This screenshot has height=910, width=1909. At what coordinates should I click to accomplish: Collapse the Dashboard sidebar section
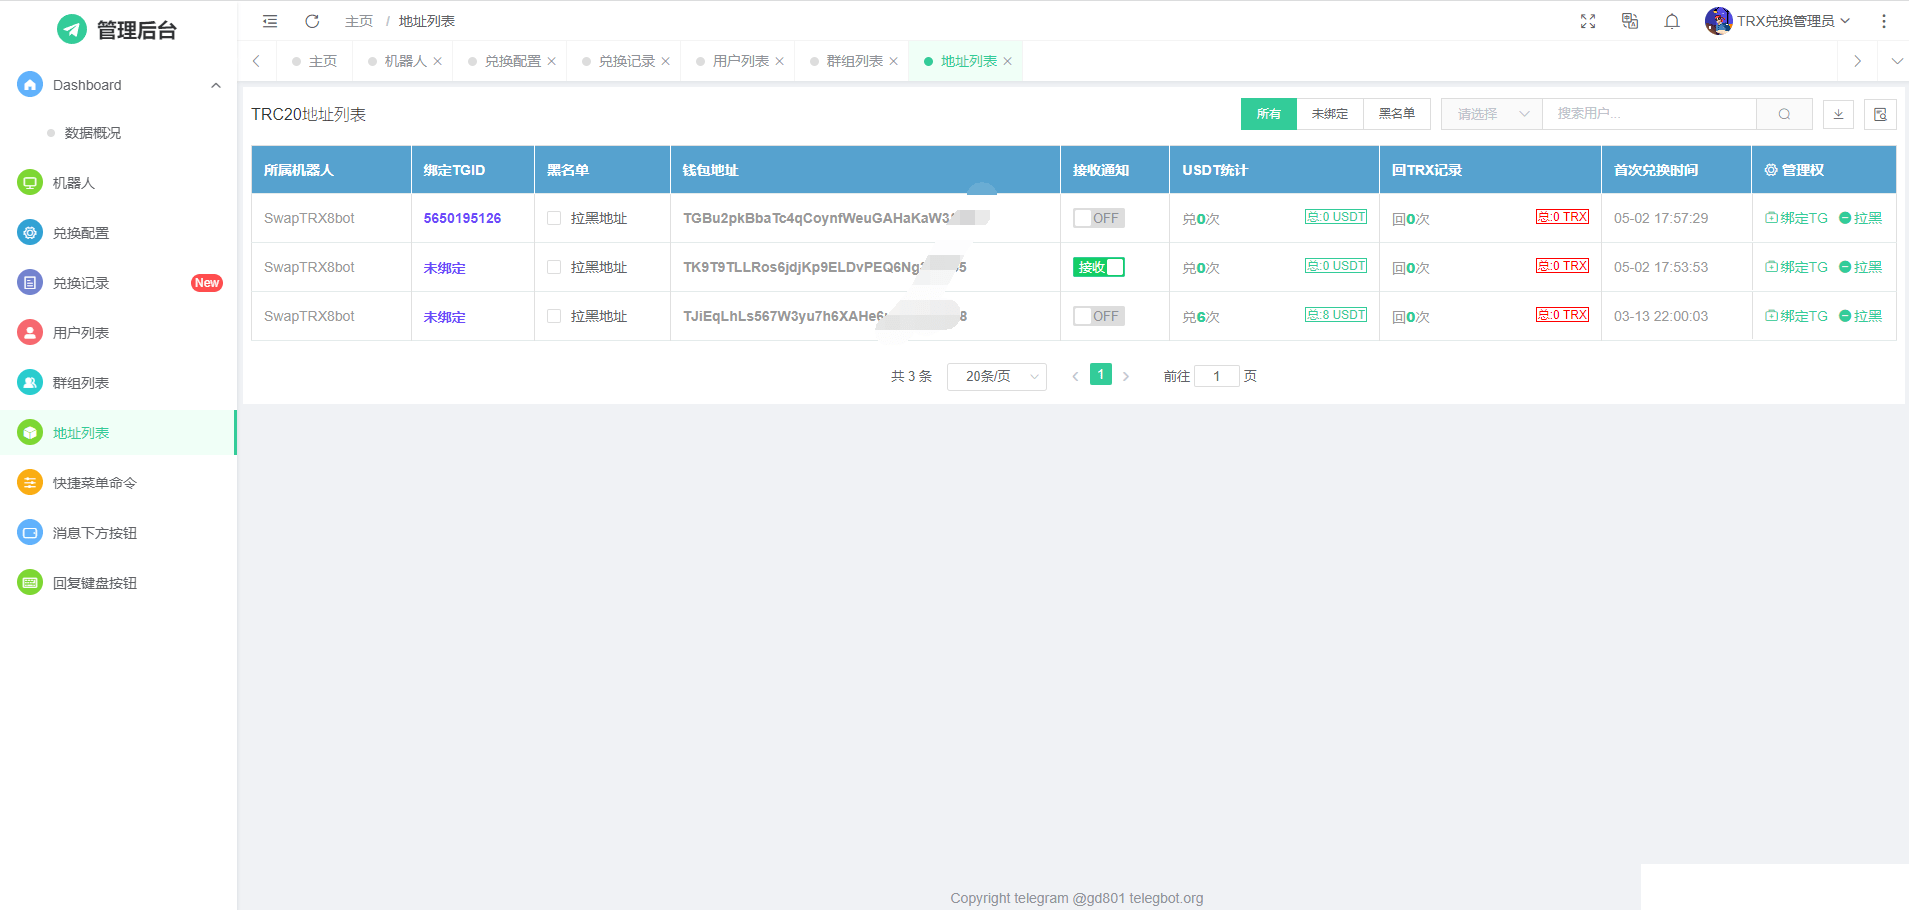[216, 85]
